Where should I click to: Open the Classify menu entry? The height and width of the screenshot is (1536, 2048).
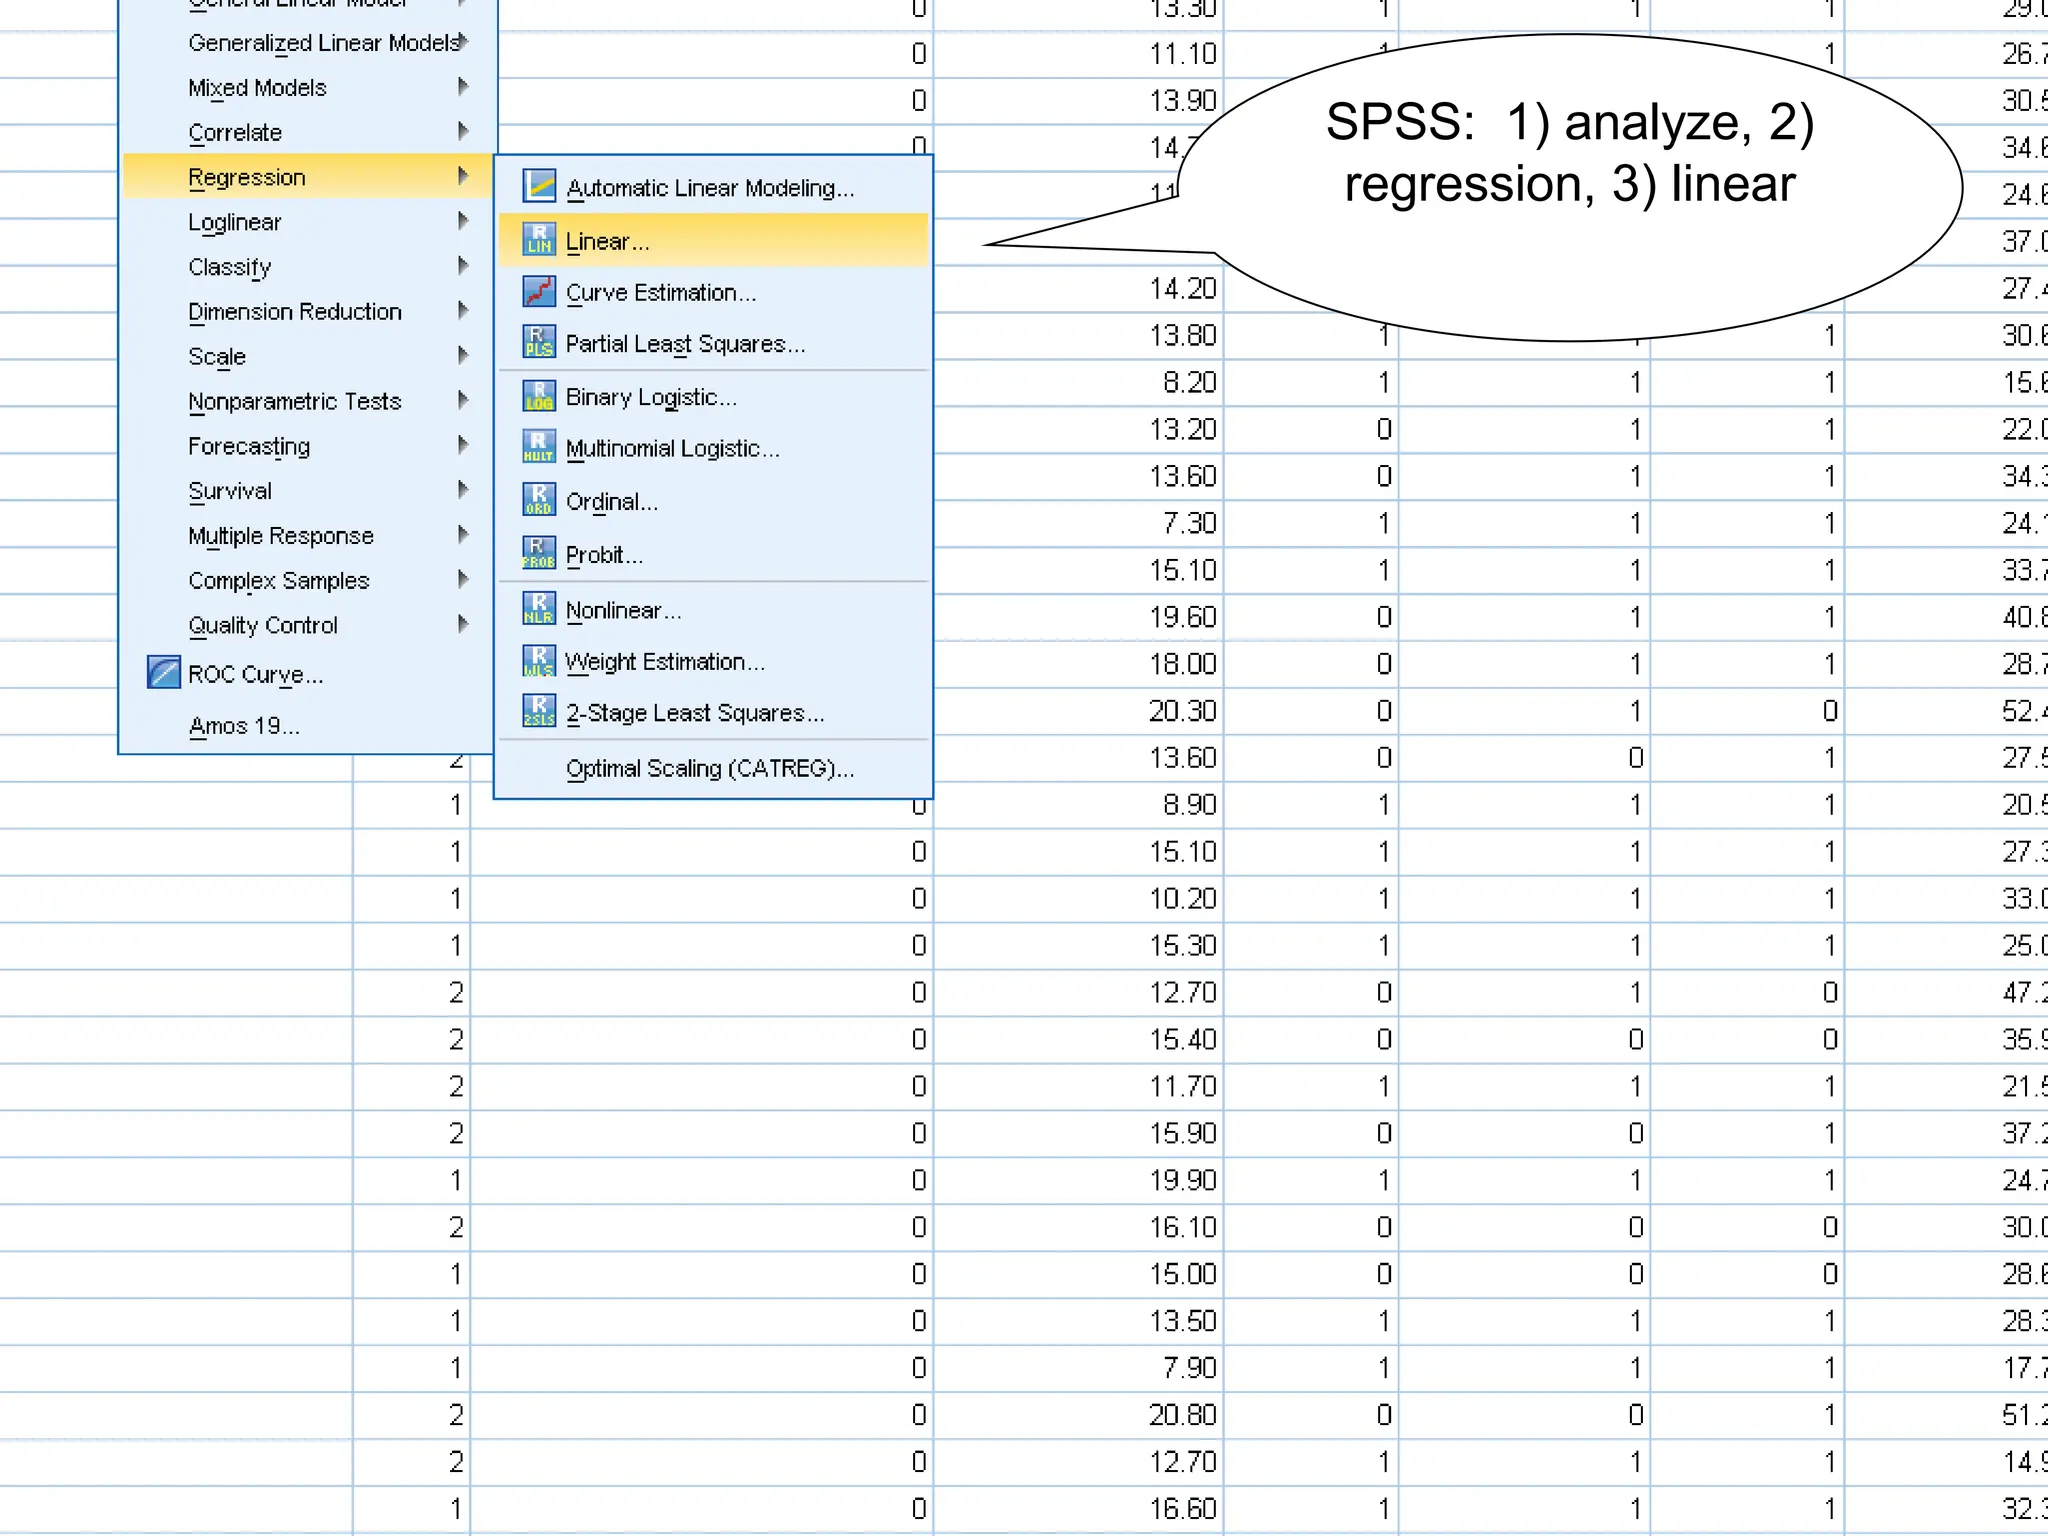(308, 267)
